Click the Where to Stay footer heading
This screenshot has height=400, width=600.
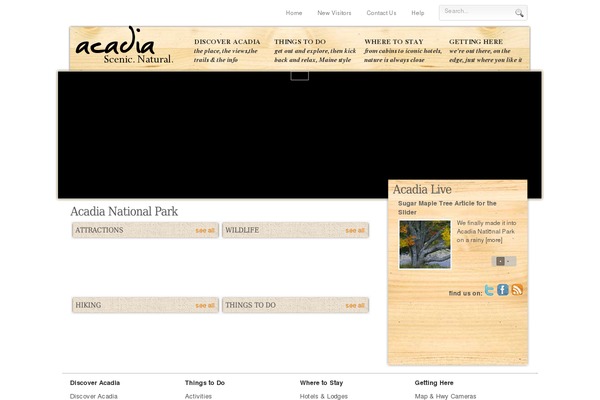point(321,383)
